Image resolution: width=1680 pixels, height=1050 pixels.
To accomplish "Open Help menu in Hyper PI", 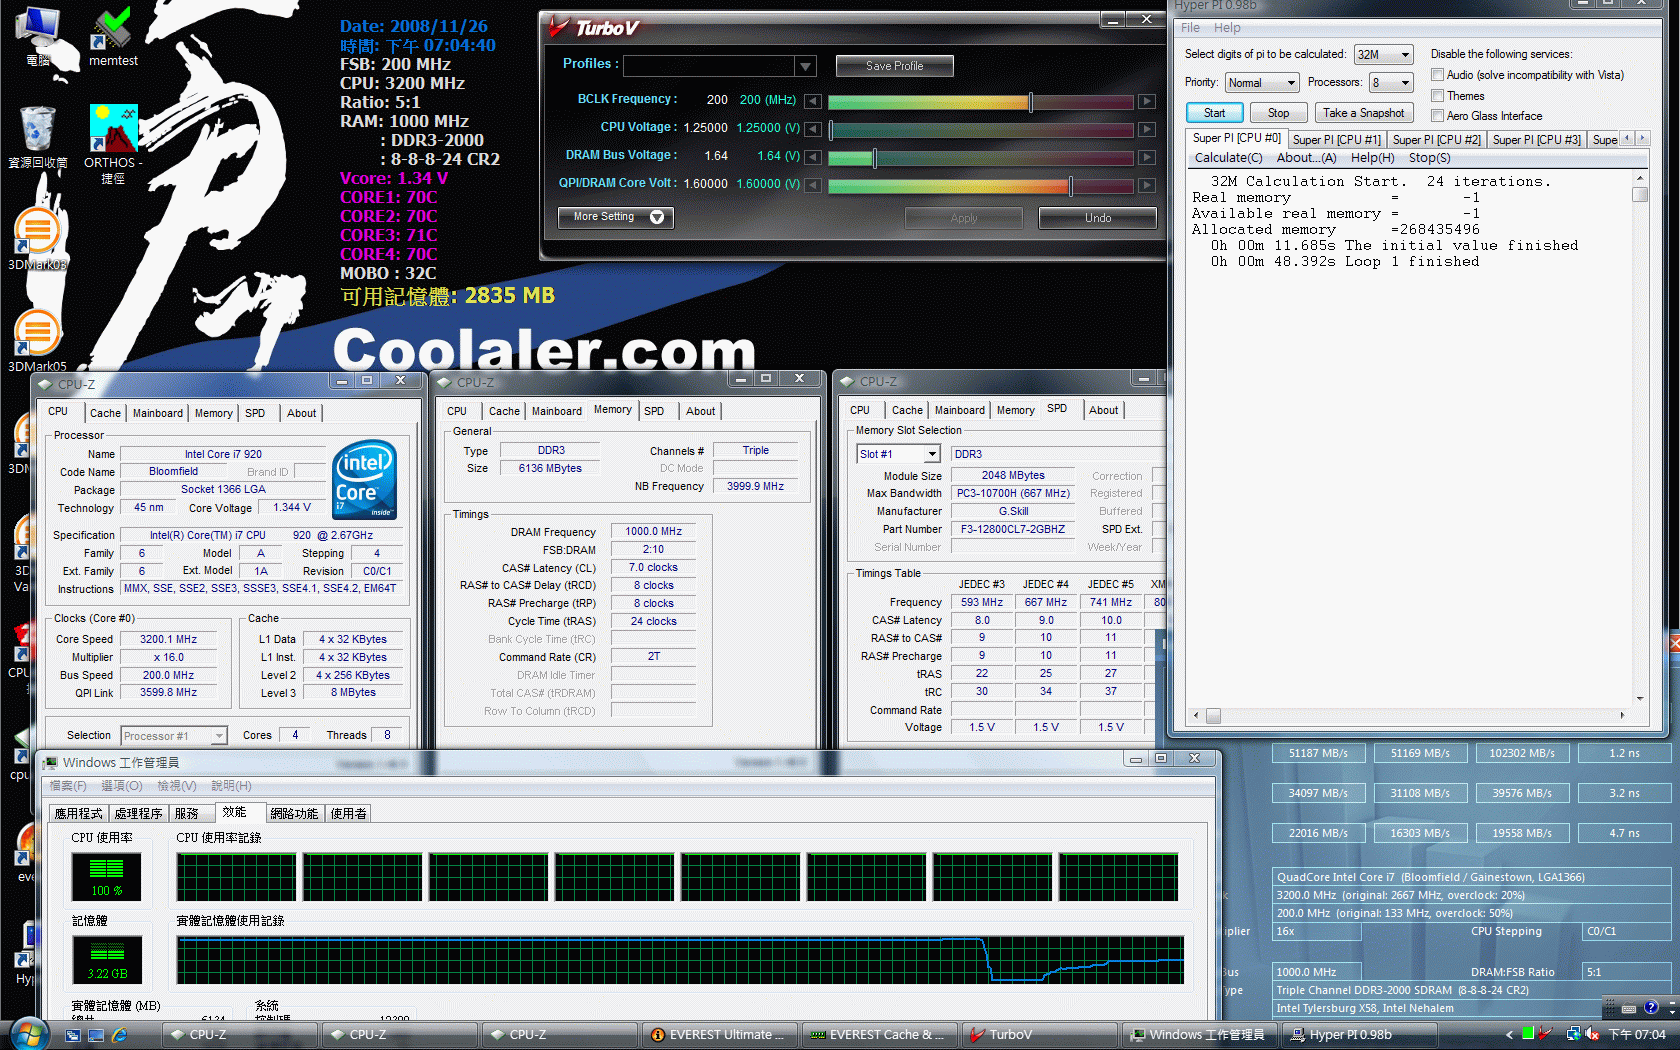I will (1227, 28).
